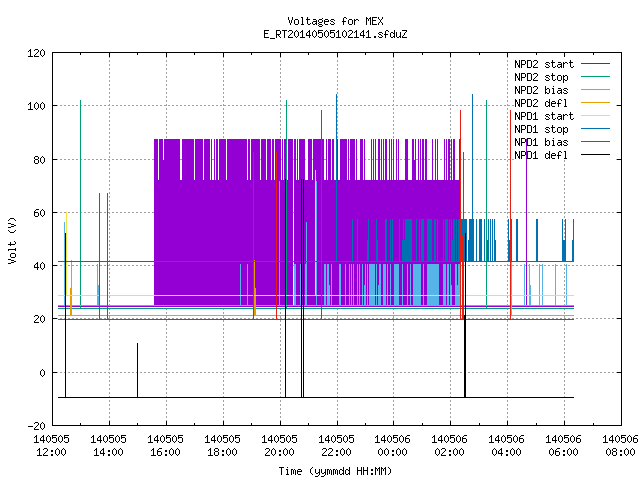640x480 pixels.
Task: Click the 'Volt (V)' y-axis label
Action: [x=13, y=240]
